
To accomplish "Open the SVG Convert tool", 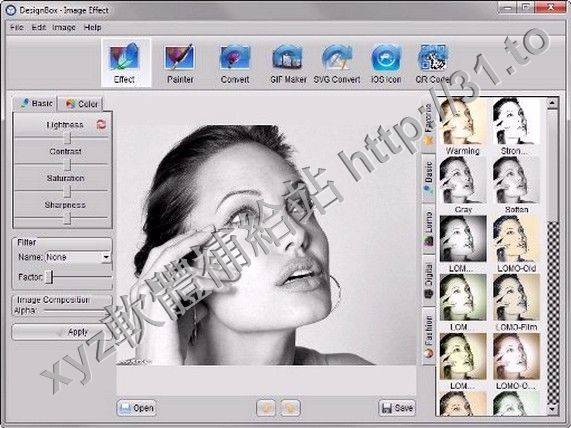I will (337, 63).
